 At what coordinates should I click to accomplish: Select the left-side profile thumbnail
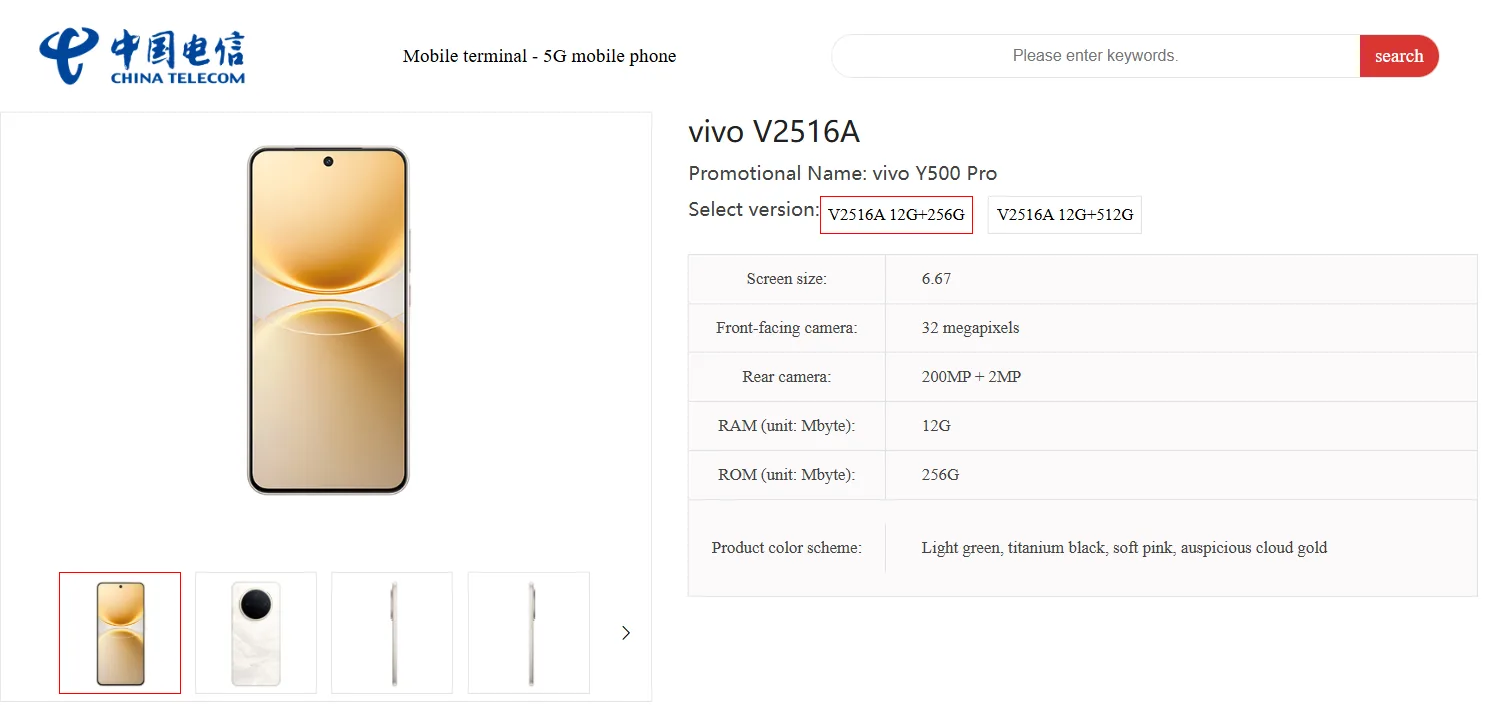pos(391,632)
